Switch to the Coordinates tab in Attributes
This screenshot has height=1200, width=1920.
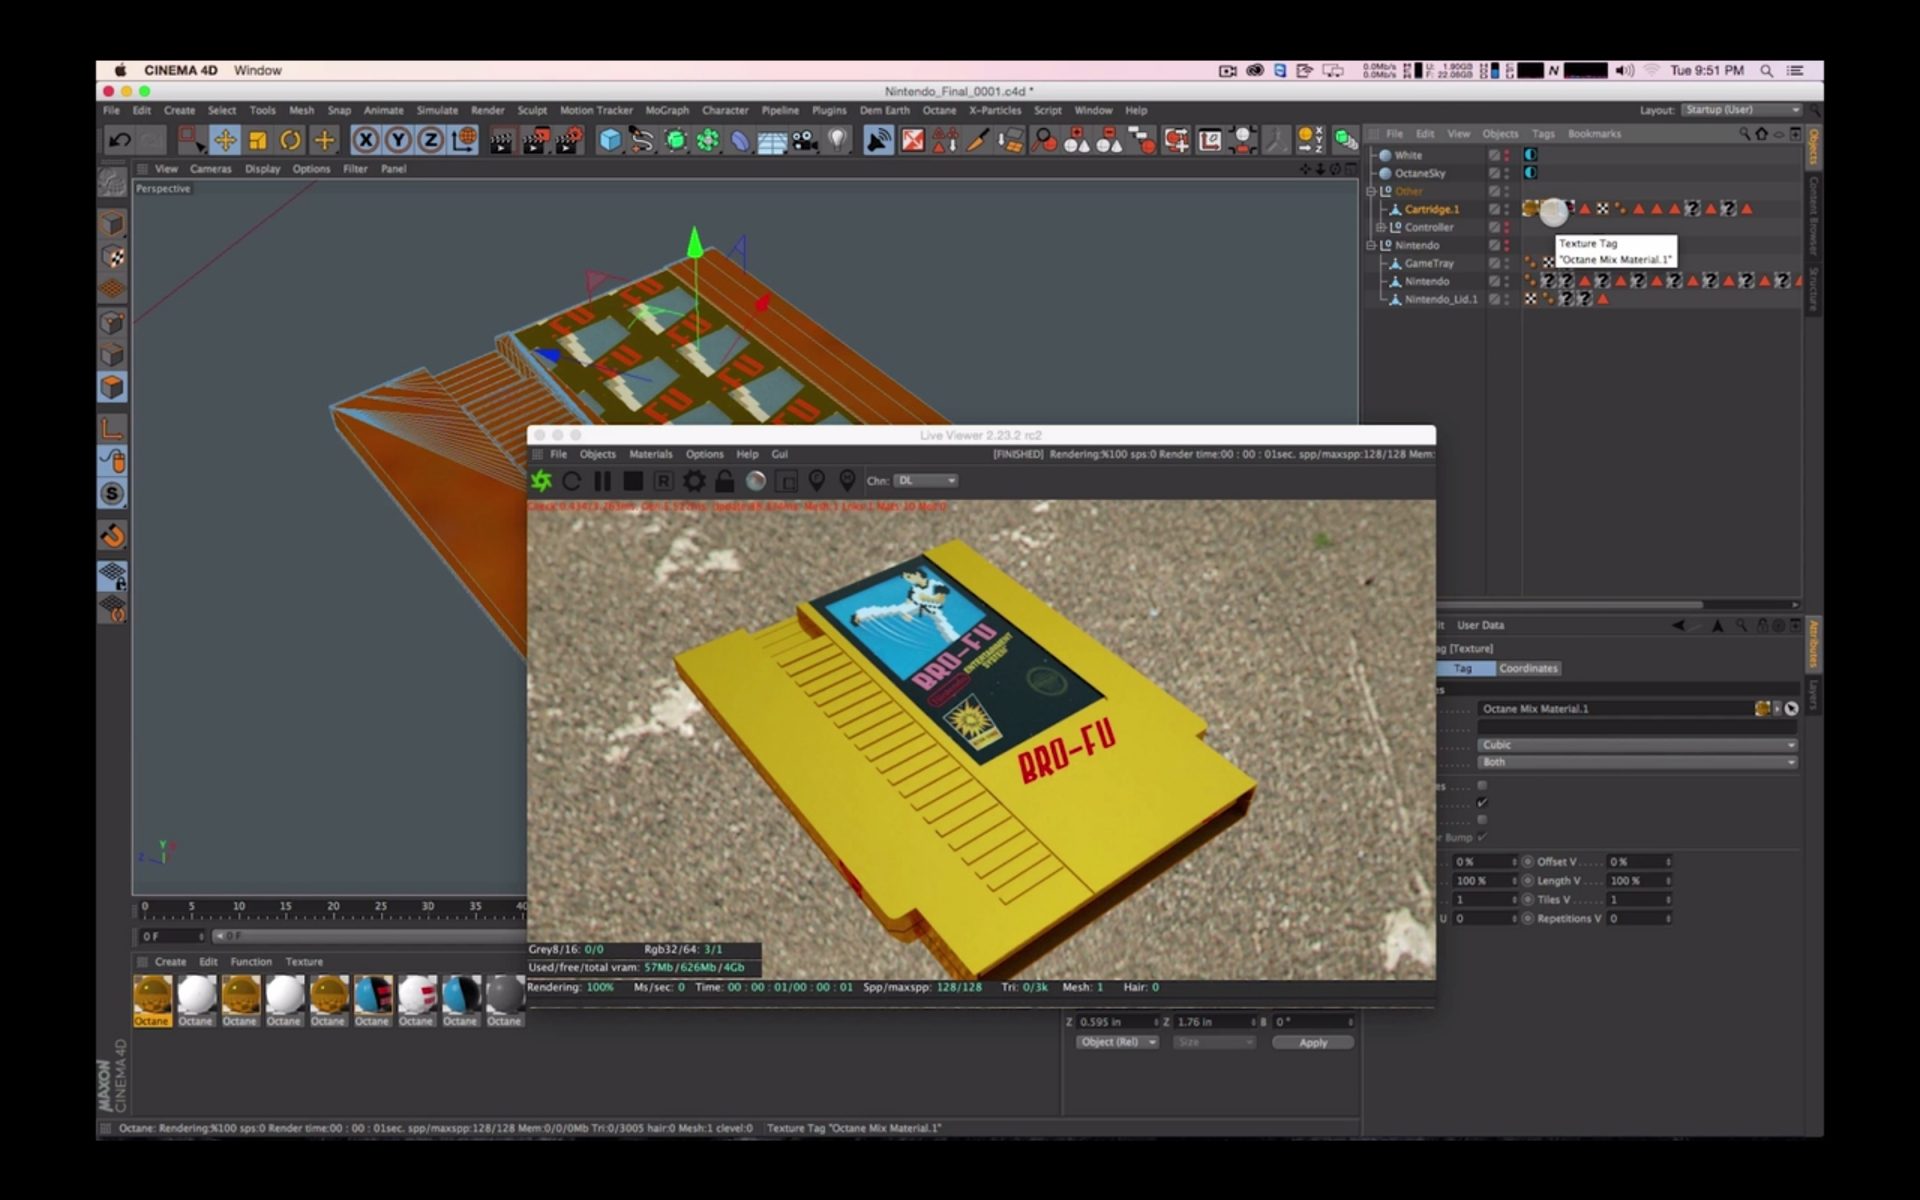1528,668
